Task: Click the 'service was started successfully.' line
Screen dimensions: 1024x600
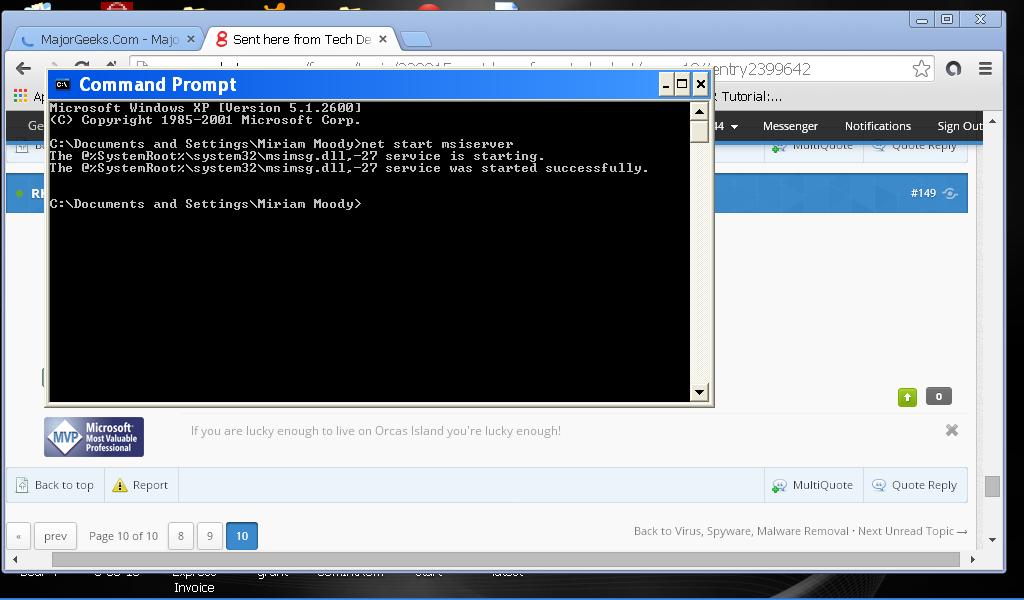Action: (349, 168)
